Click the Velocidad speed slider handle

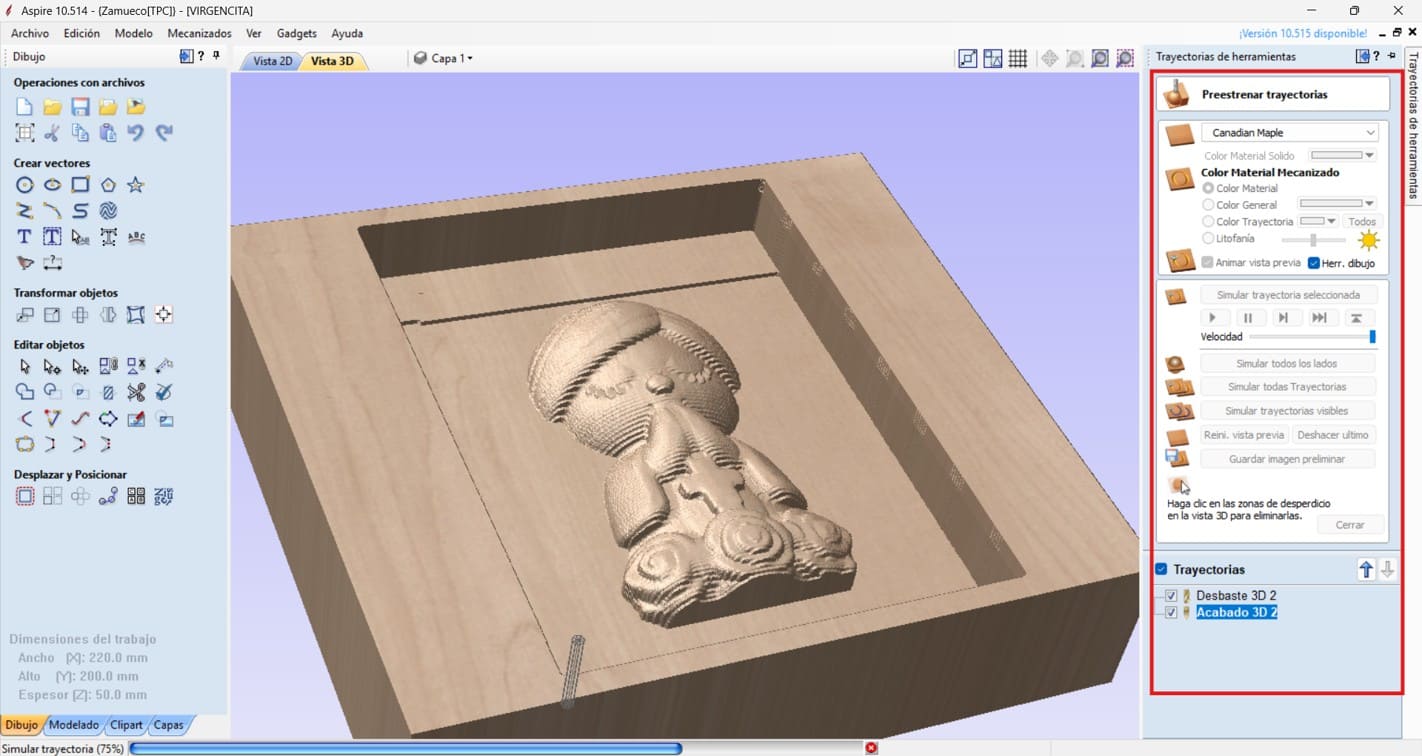(1372, 337)
